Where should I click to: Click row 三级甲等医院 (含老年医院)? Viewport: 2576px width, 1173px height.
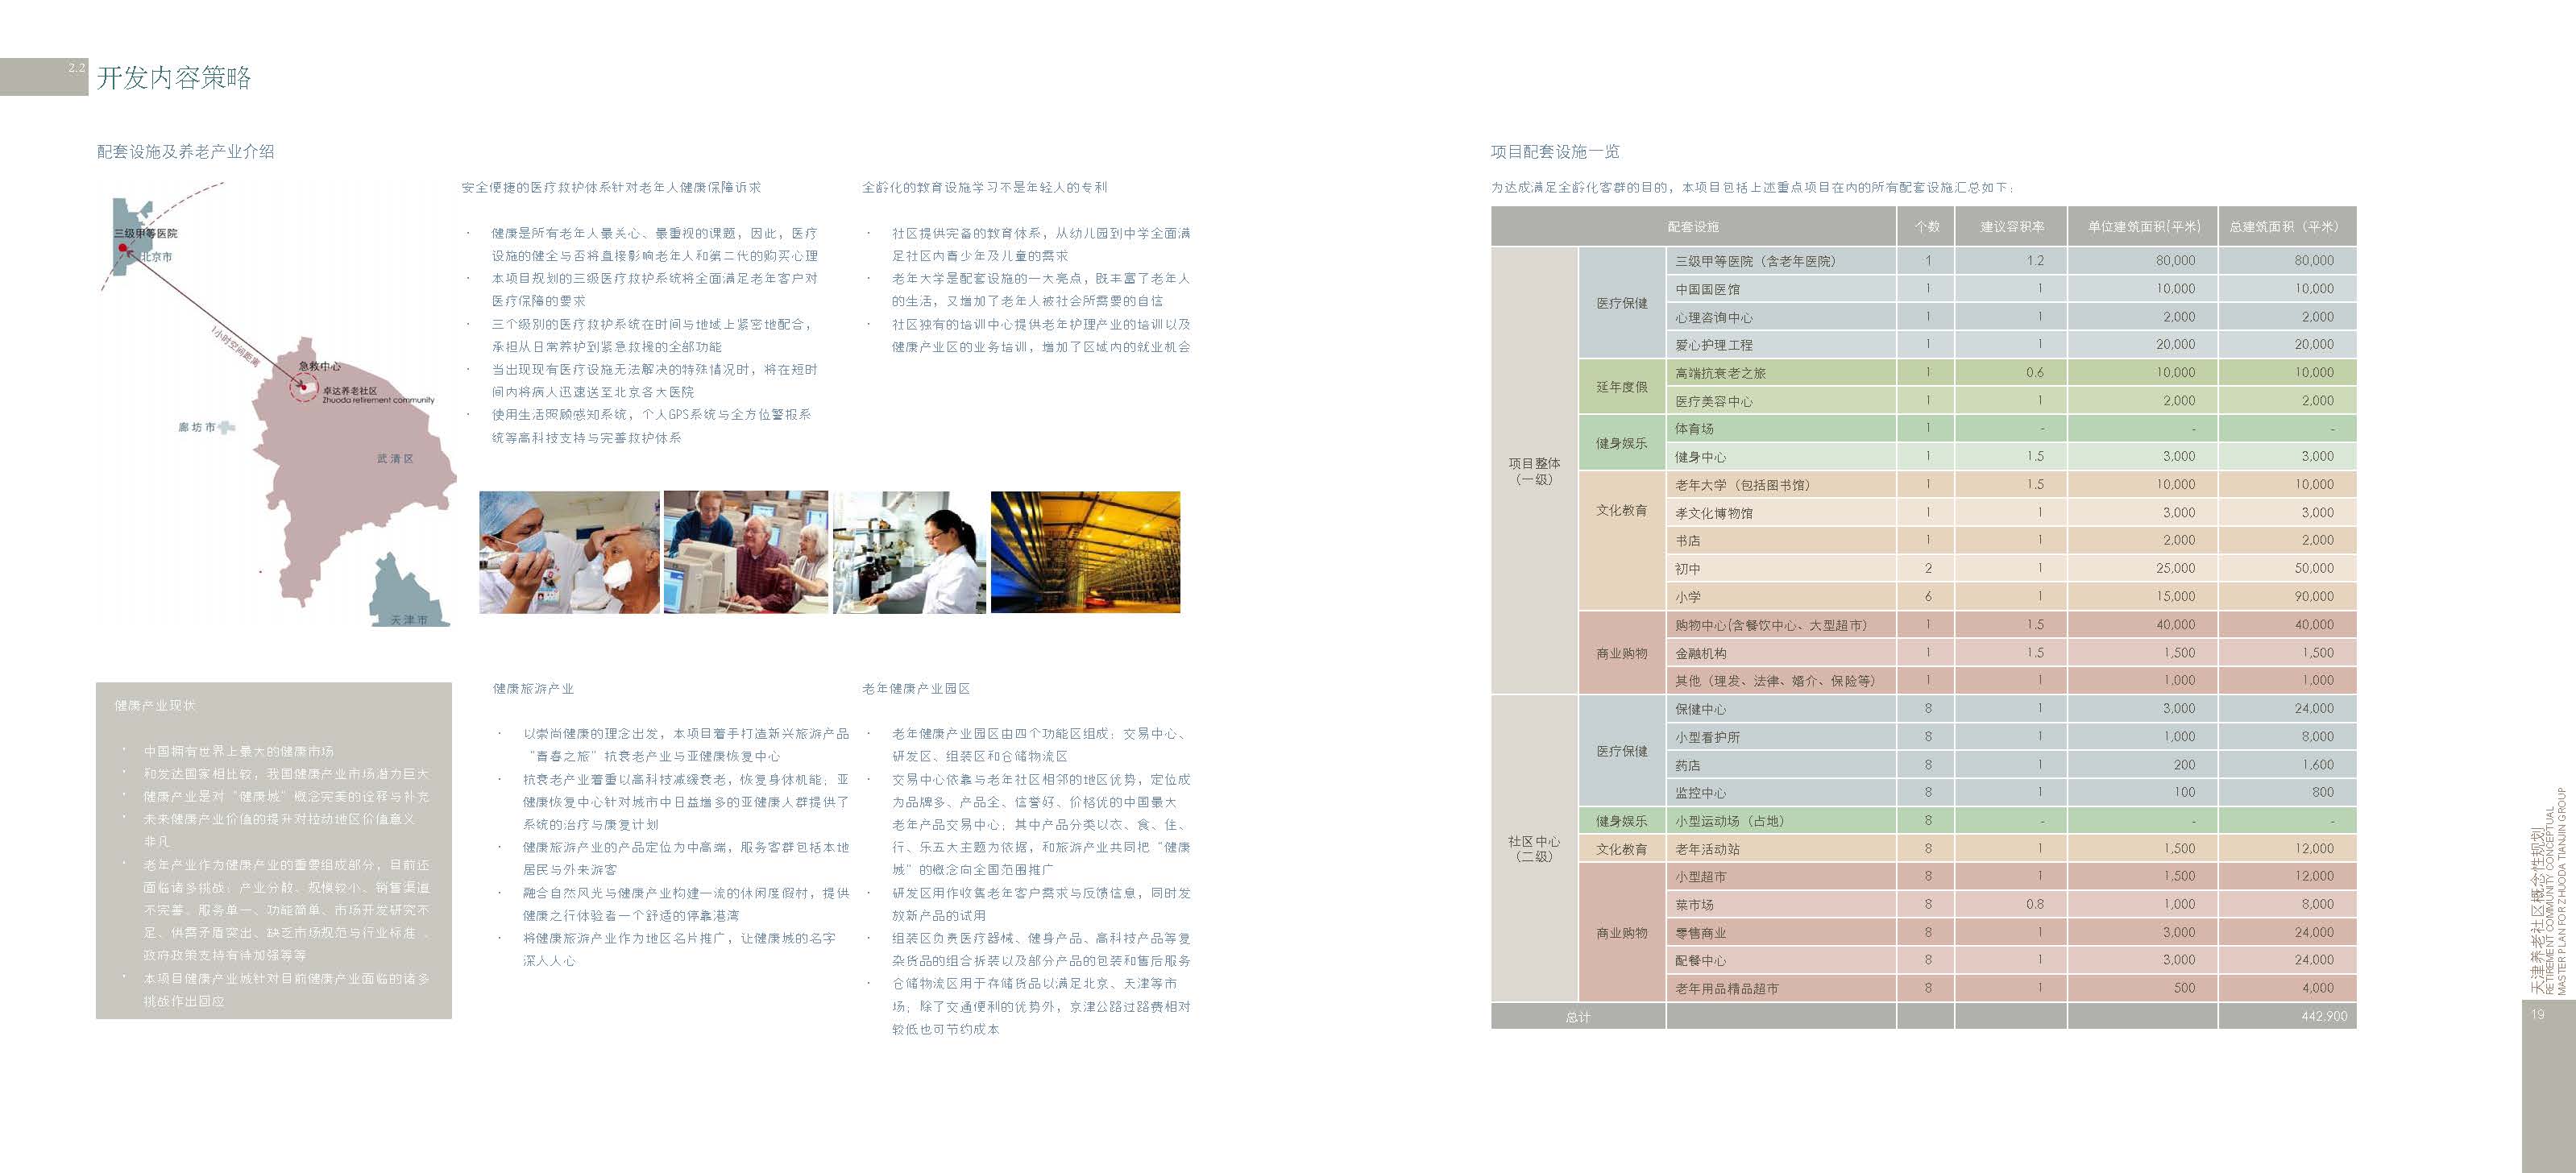(2011, 261)
